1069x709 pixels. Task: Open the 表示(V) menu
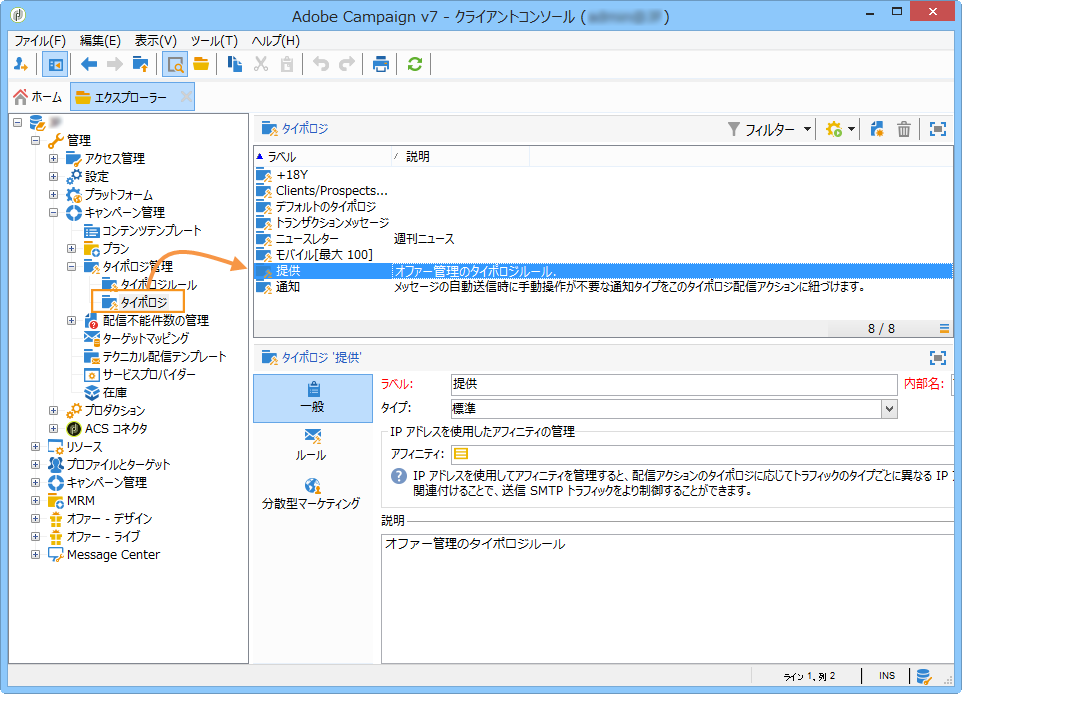tap(155, 41)
